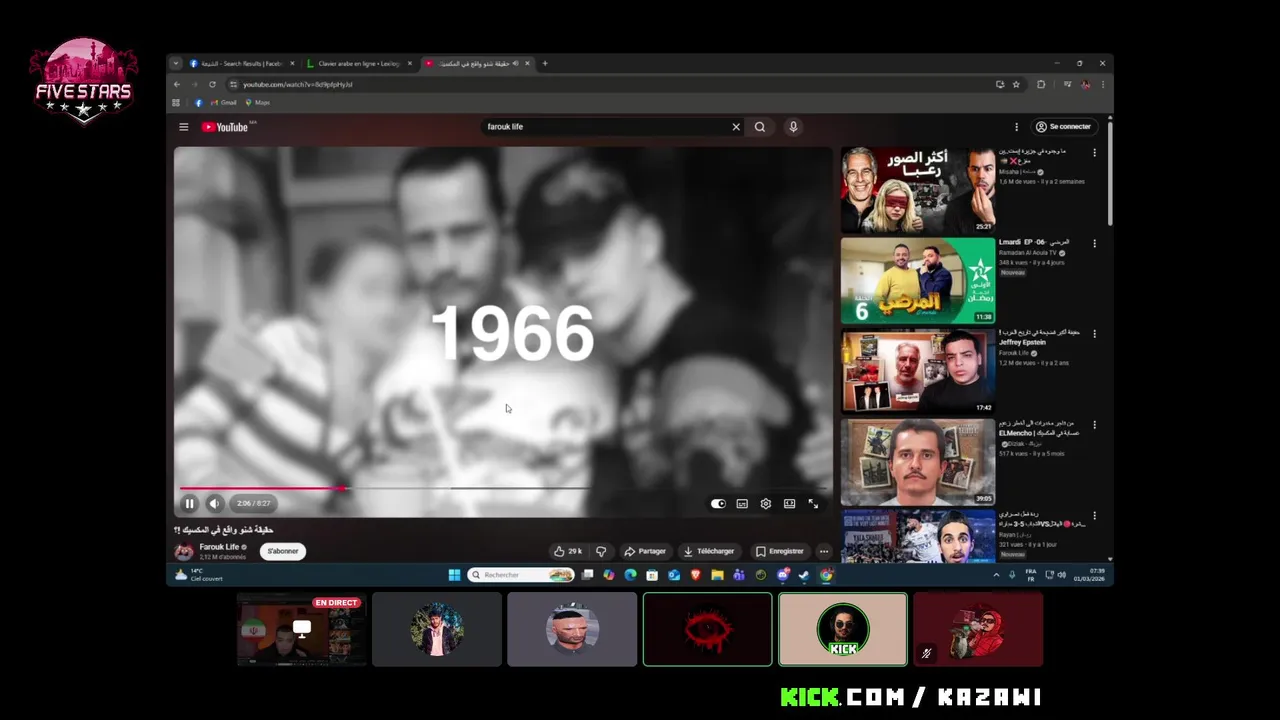Viewport: 1280px width, 720px height.
Task: Select the EN DIRECT live participant tile
Action: point(301,629)
